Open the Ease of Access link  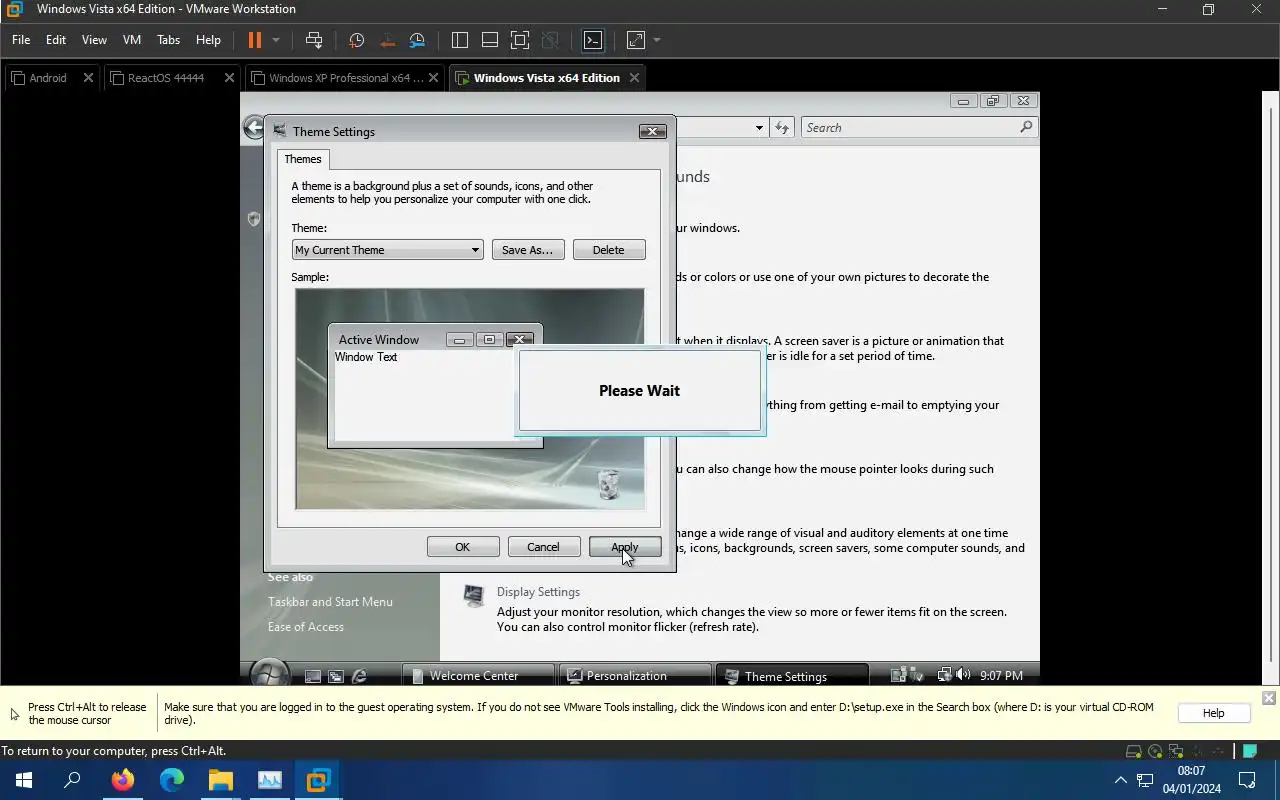(x=306, y=627)
